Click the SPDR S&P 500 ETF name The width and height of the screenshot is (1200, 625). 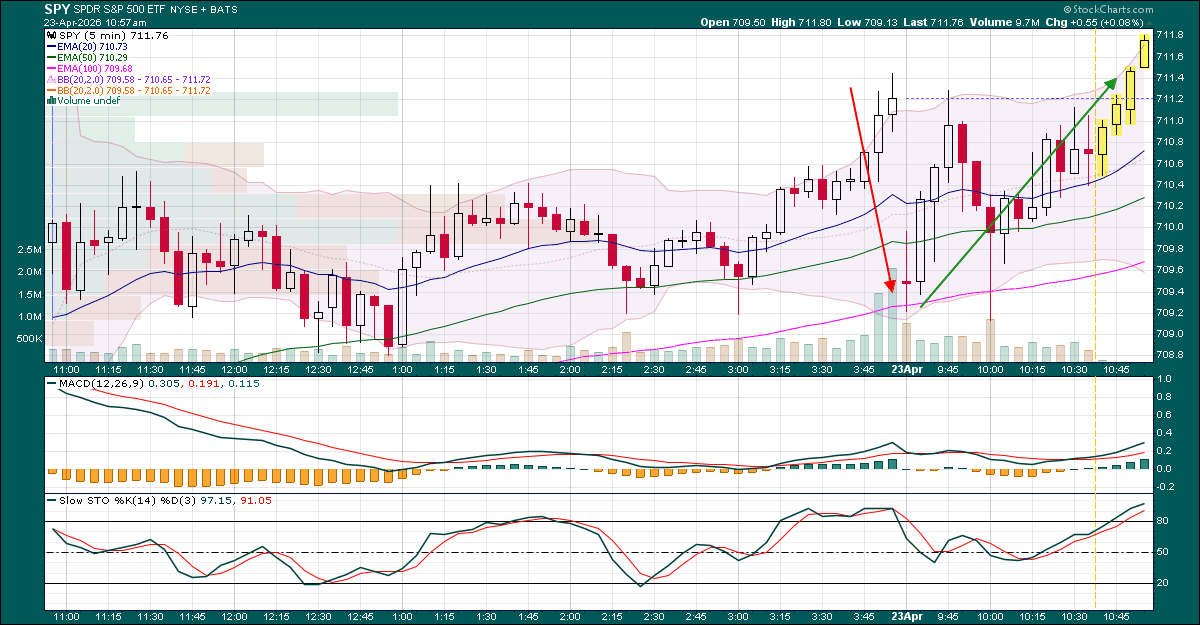point(121,8)
